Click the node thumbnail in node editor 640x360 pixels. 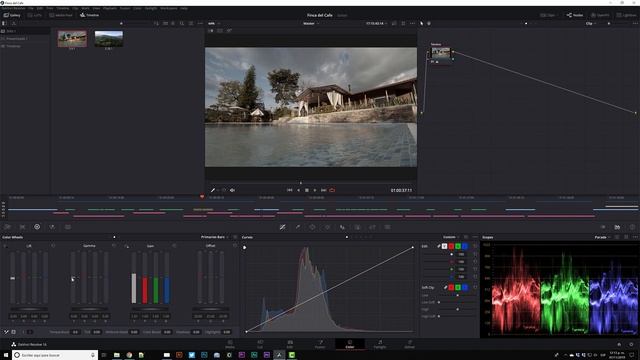pos(441,53)
